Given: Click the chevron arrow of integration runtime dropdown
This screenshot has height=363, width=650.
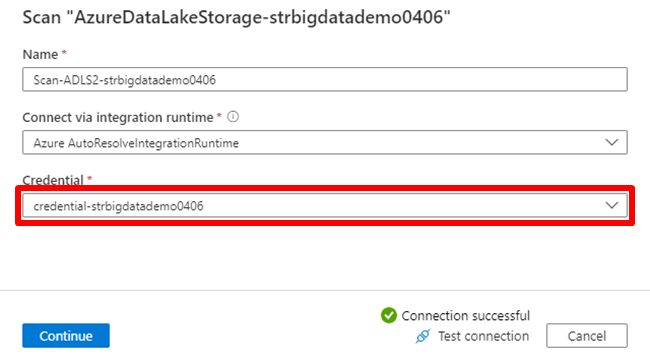Looking at the screenshot, I should pos(611,143).
